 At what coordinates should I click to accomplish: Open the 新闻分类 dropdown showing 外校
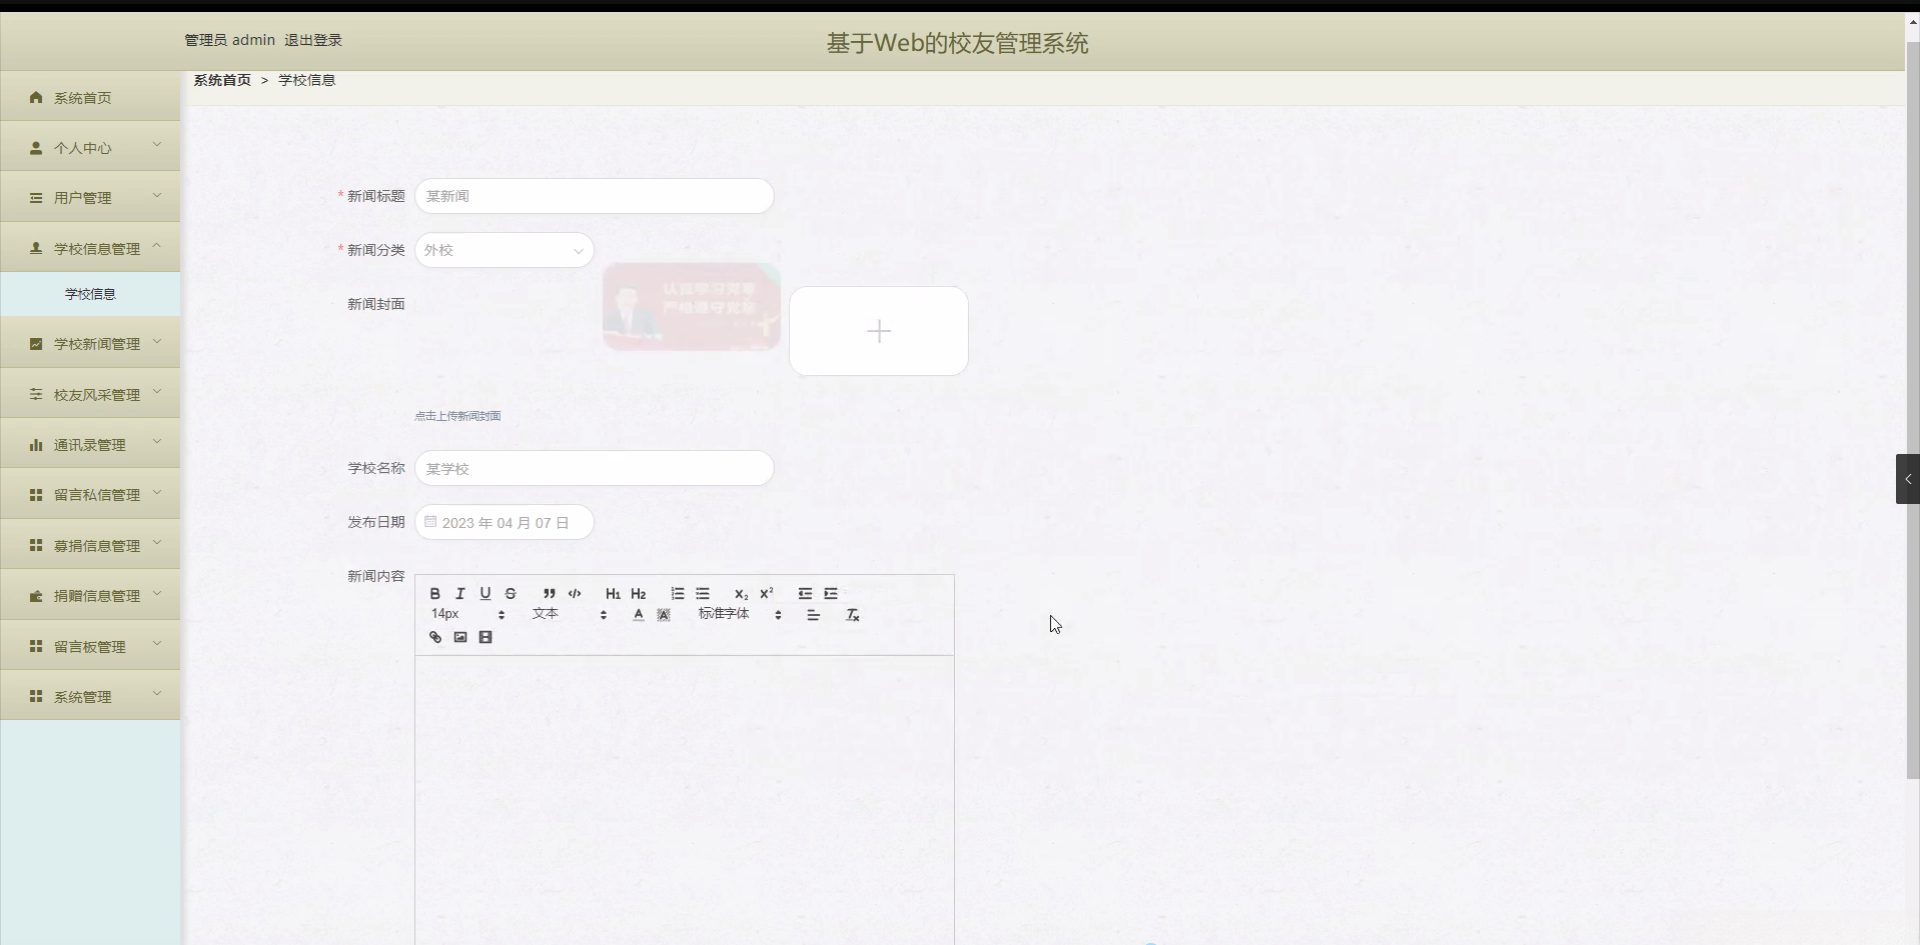click(x=504, y=250)
